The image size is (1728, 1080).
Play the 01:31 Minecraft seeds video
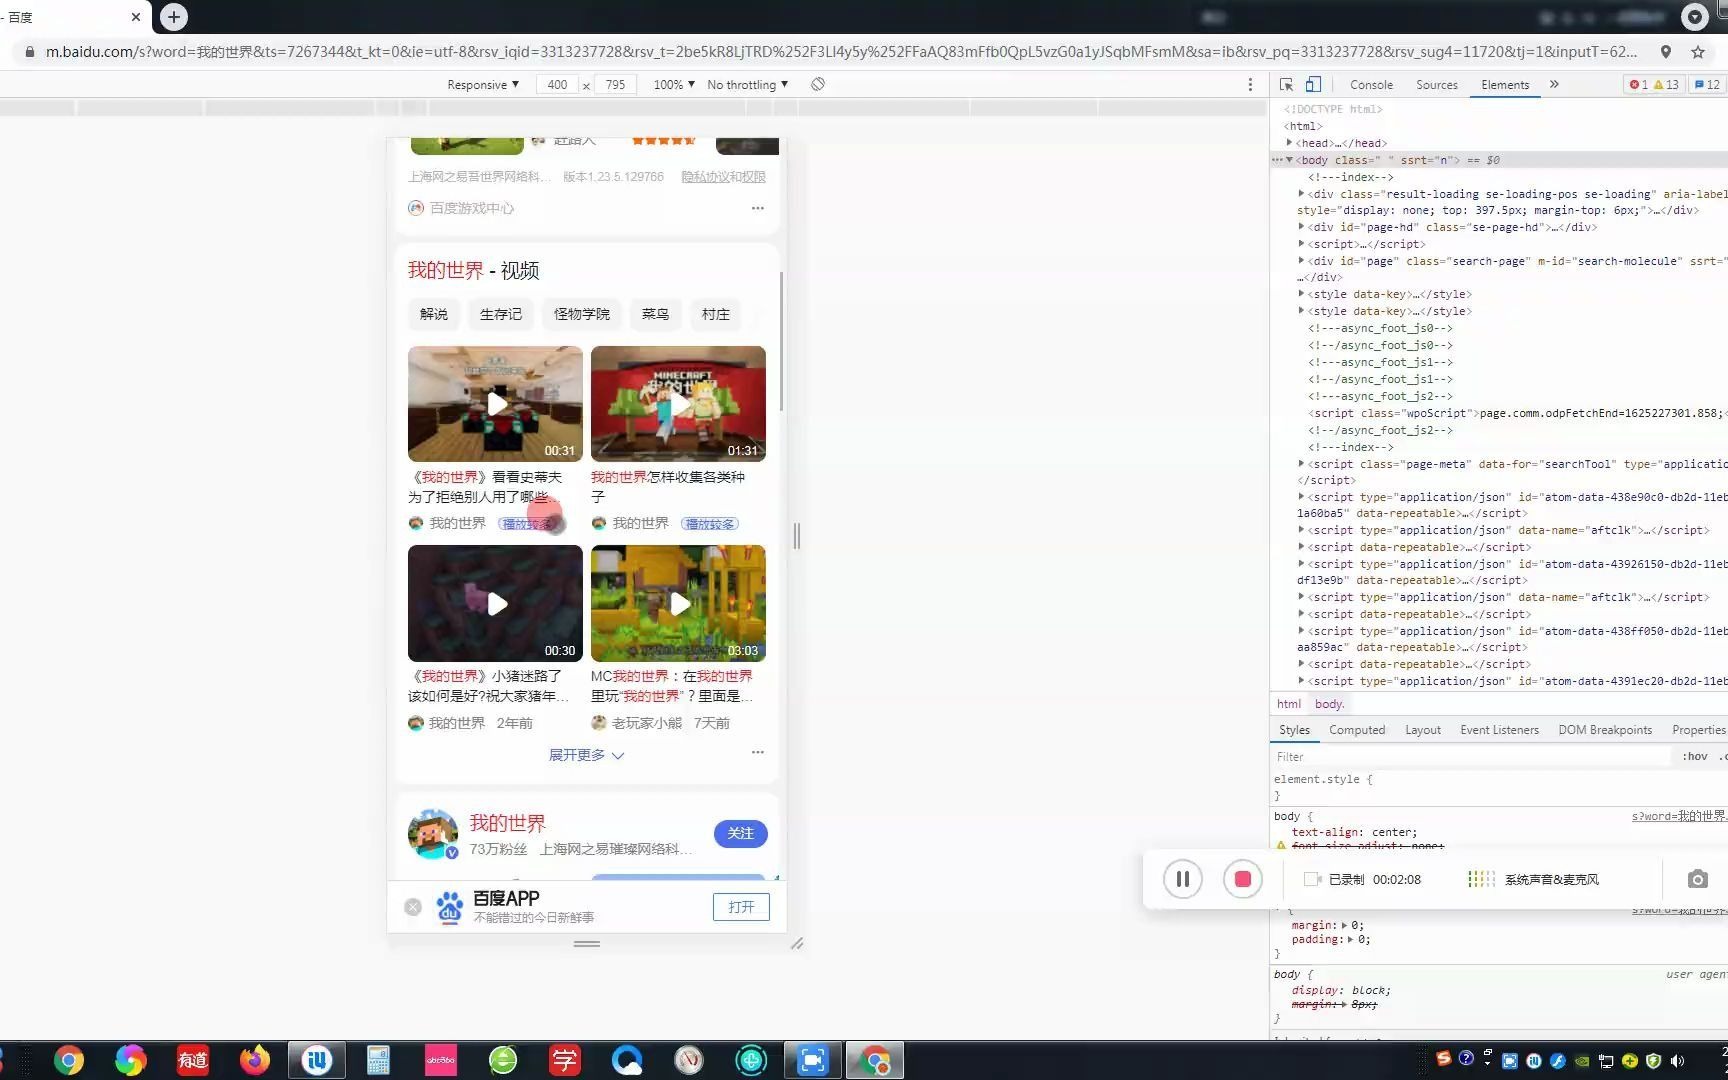tap(678, 404)
